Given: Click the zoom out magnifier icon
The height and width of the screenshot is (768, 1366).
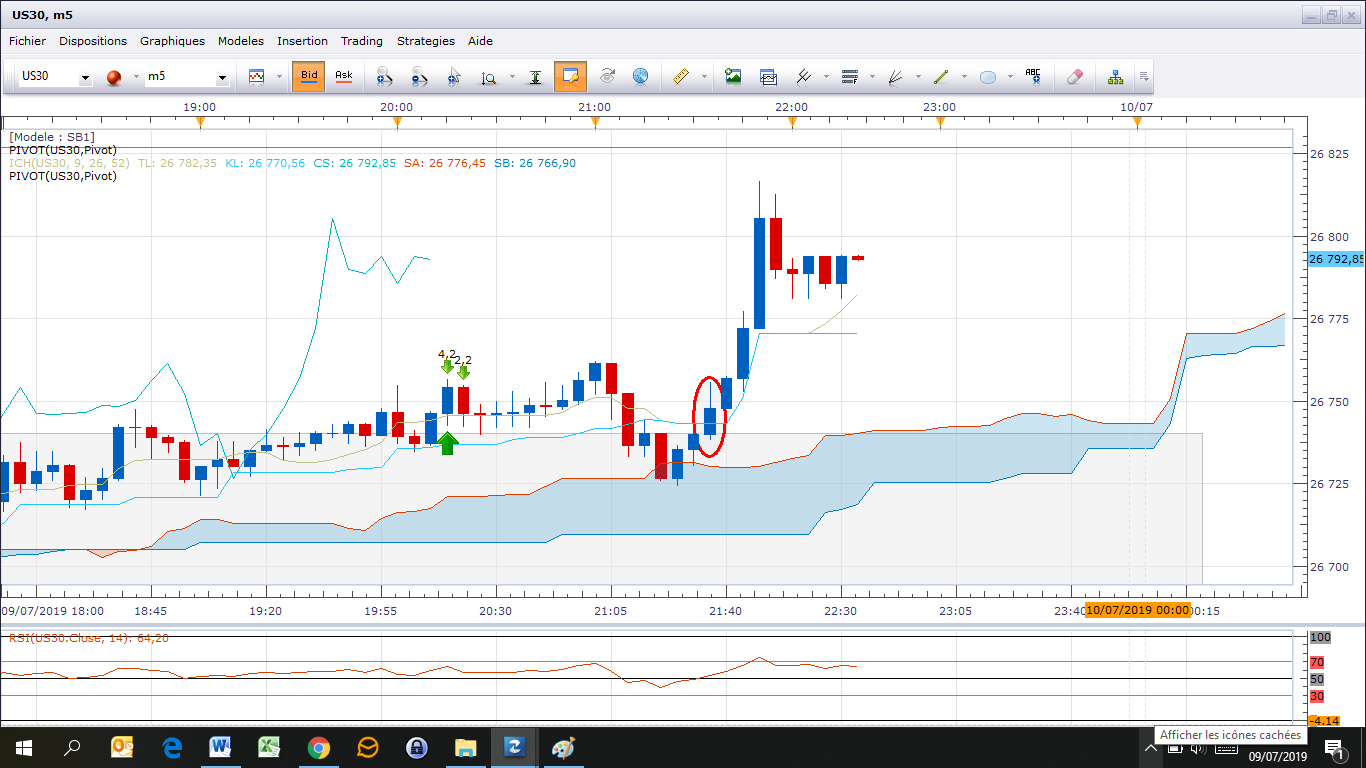Looking at the screenshot, I should coord(419,77).
